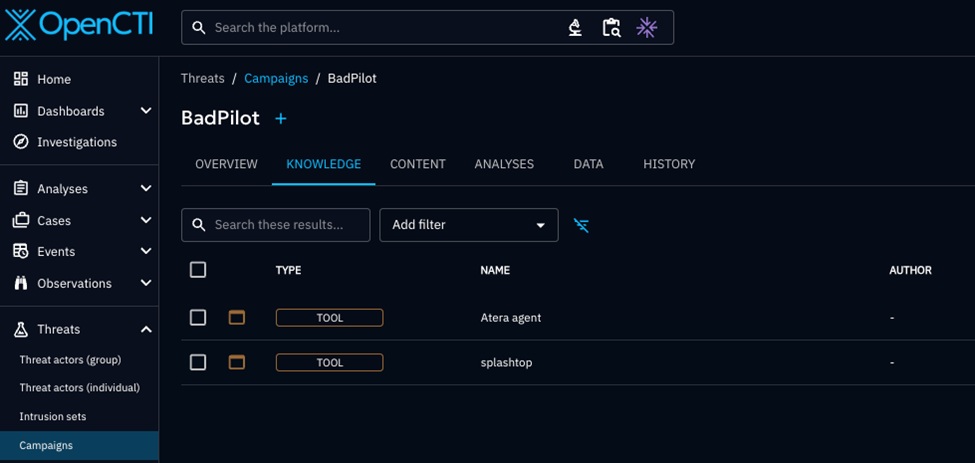Collapse the Threats menu chevron

(146, 329)
